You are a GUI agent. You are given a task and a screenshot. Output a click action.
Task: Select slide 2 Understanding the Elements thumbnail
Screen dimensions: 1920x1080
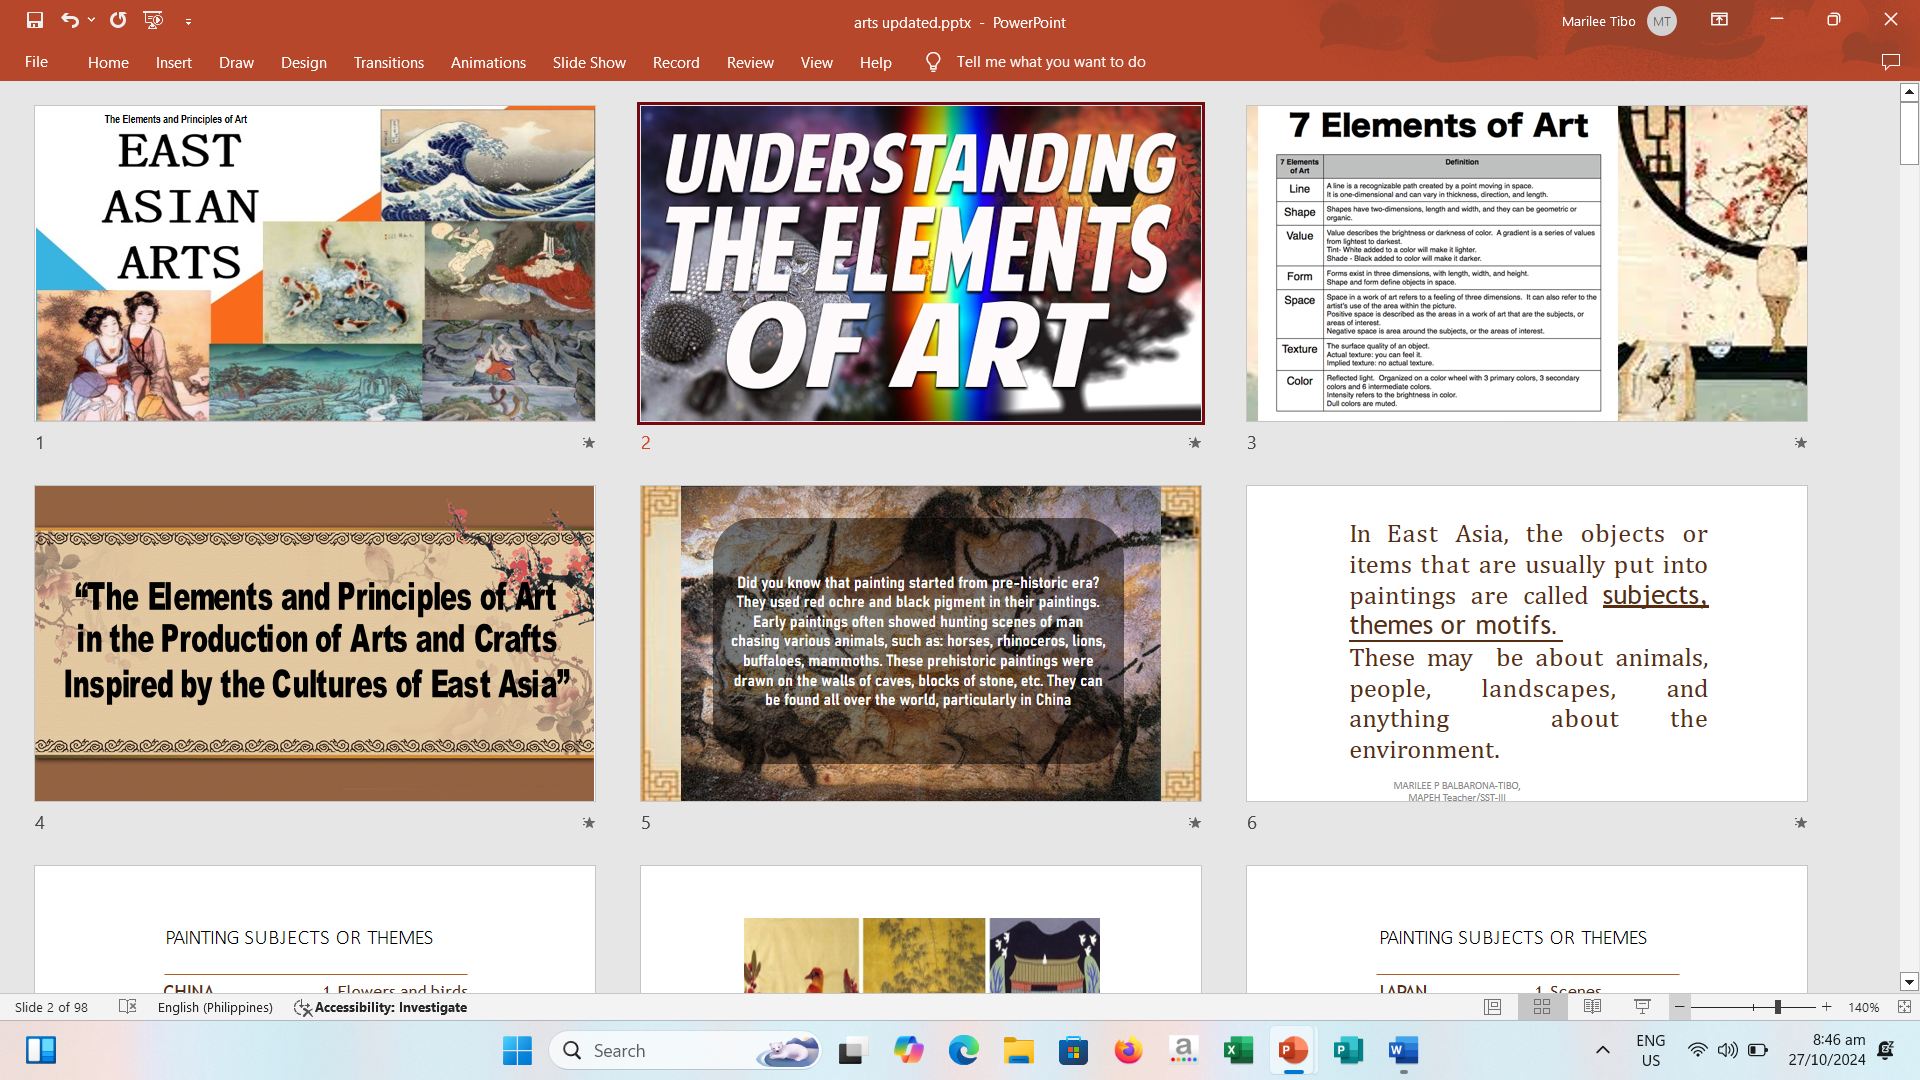pos(921,263)
